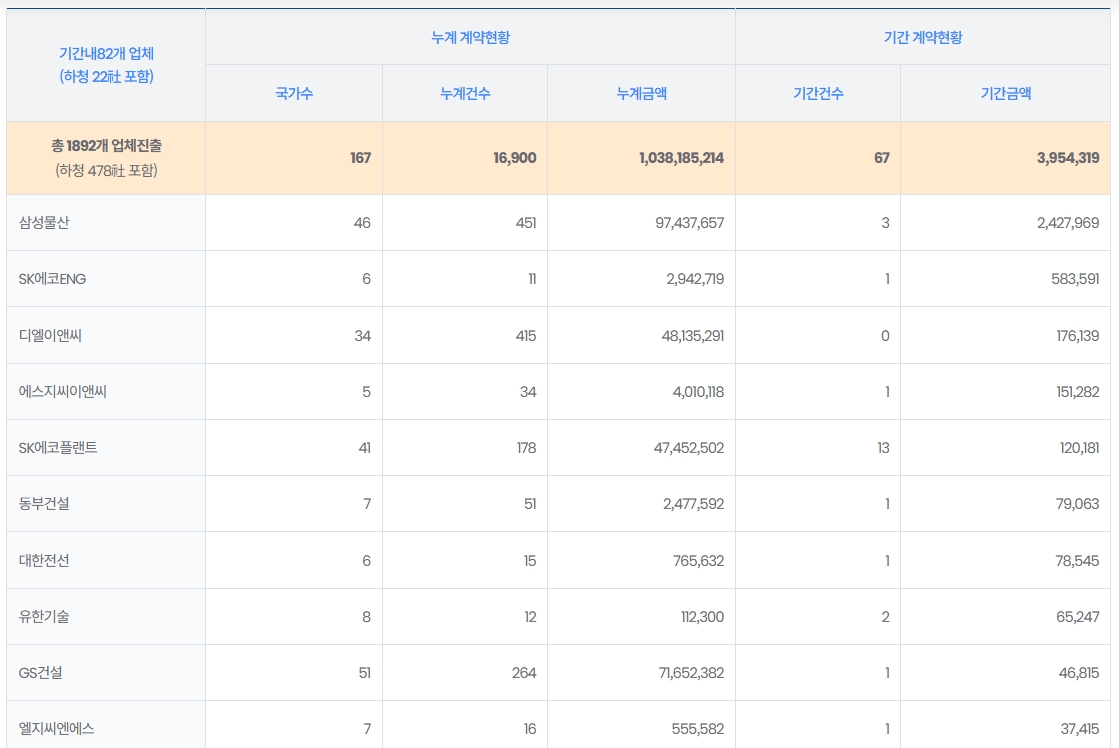1119x748 pixels.
Task: Click 에스지씨이앤씨 period amount 151,282
Action: pyautogui.click(x=1078, y=392)
